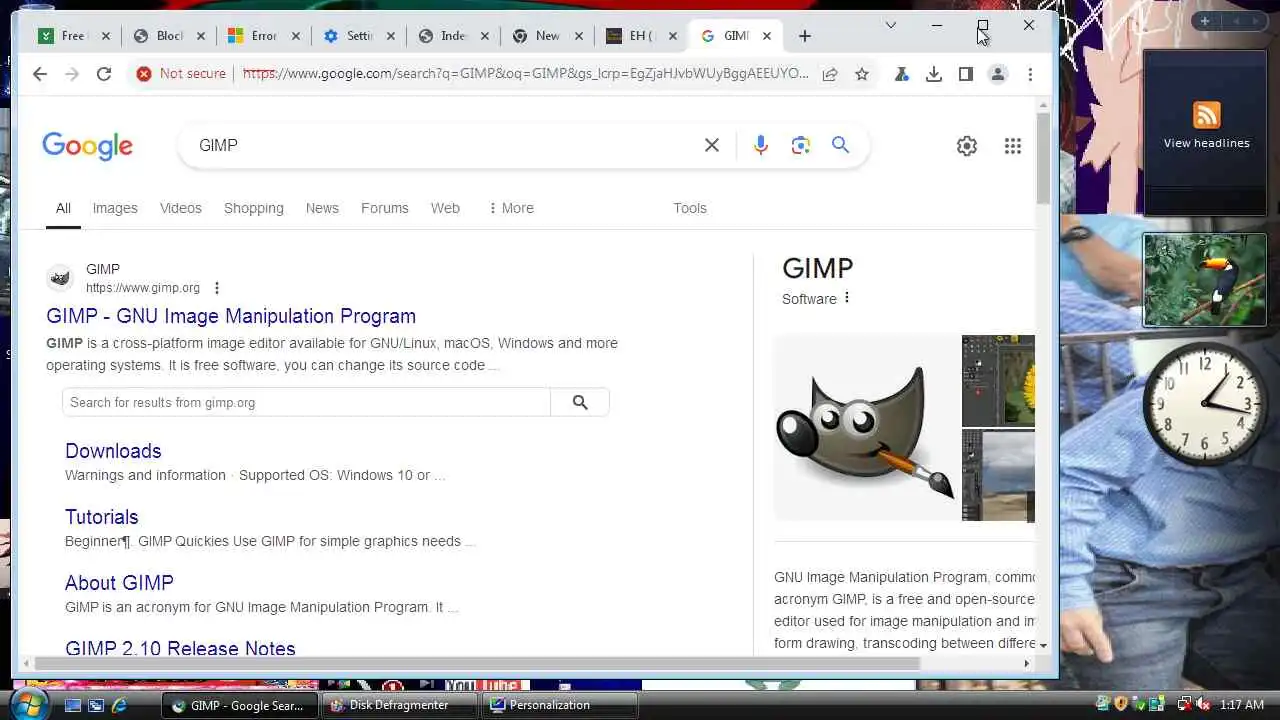Close the Free tab
This screenshot has width=1280, height=720.
point(106,36)
